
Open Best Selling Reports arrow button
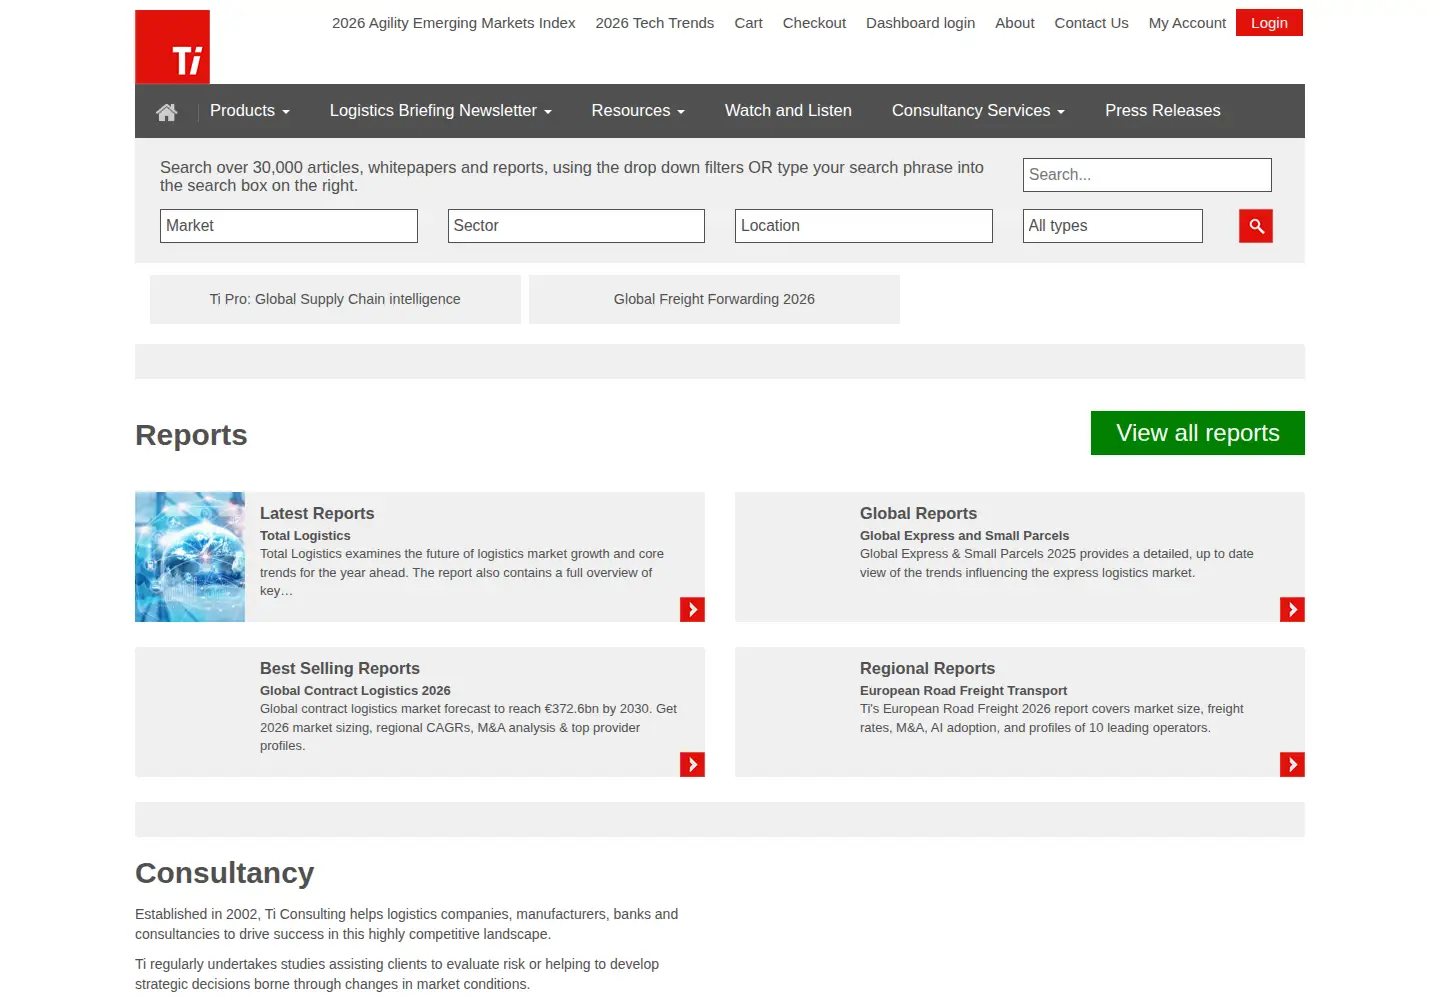692,764
